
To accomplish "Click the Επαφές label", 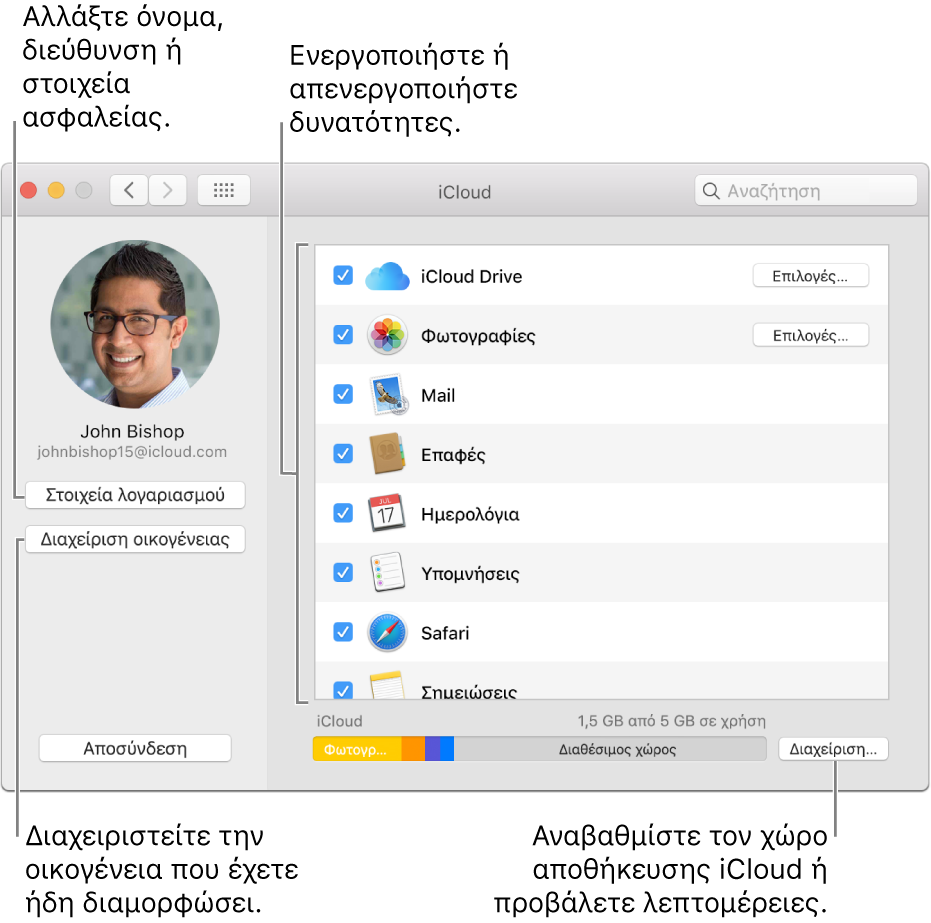I will (453, 455).
